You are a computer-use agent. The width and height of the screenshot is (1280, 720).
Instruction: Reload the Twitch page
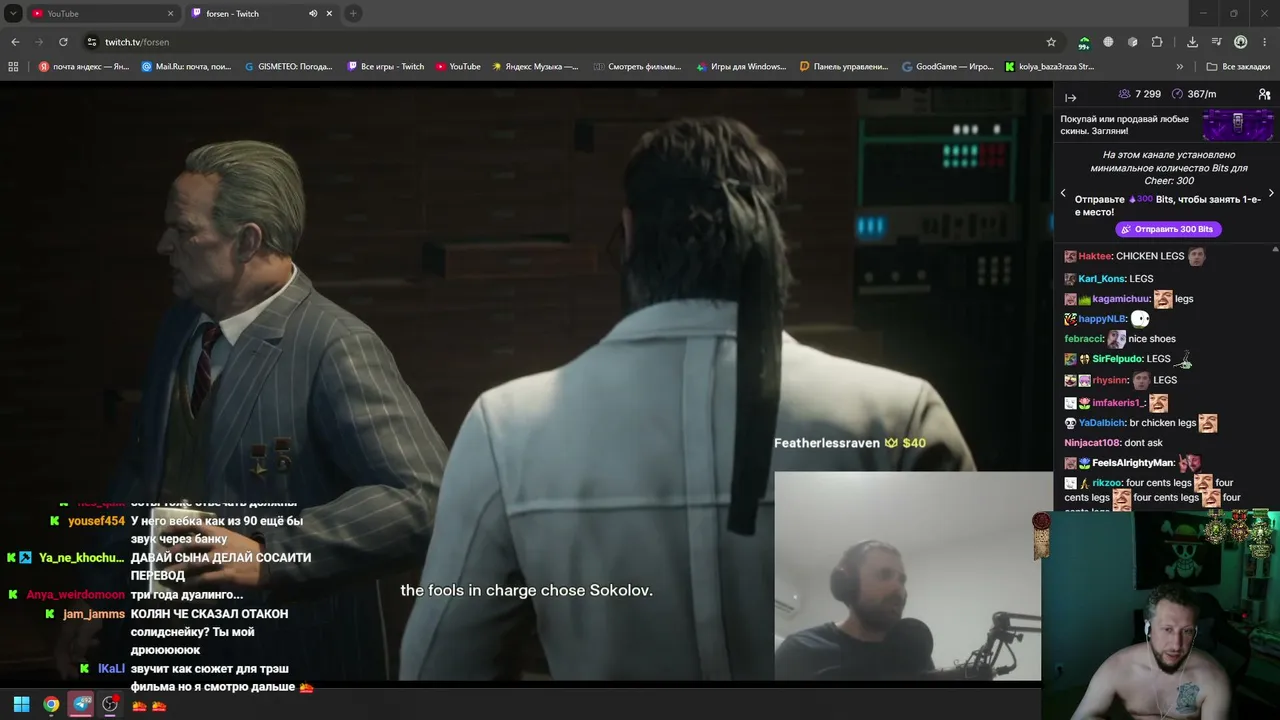[x=63, y=42]
